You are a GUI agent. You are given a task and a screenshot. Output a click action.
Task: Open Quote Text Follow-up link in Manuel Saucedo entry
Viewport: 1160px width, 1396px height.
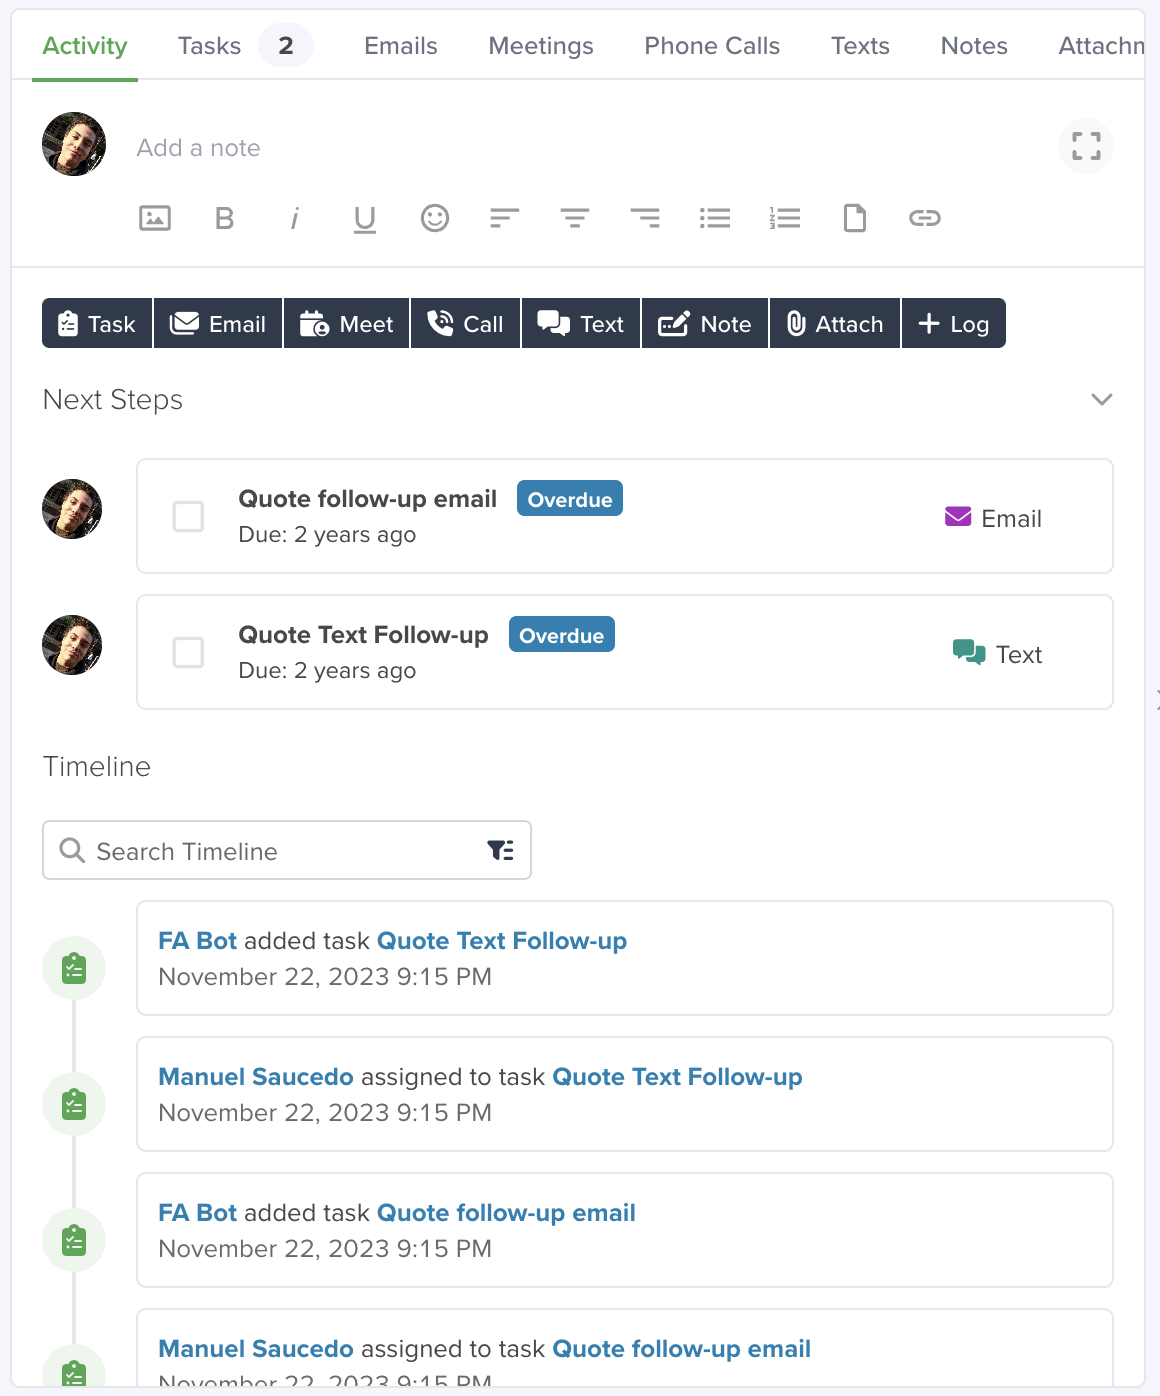click(x=677, y=1076)
